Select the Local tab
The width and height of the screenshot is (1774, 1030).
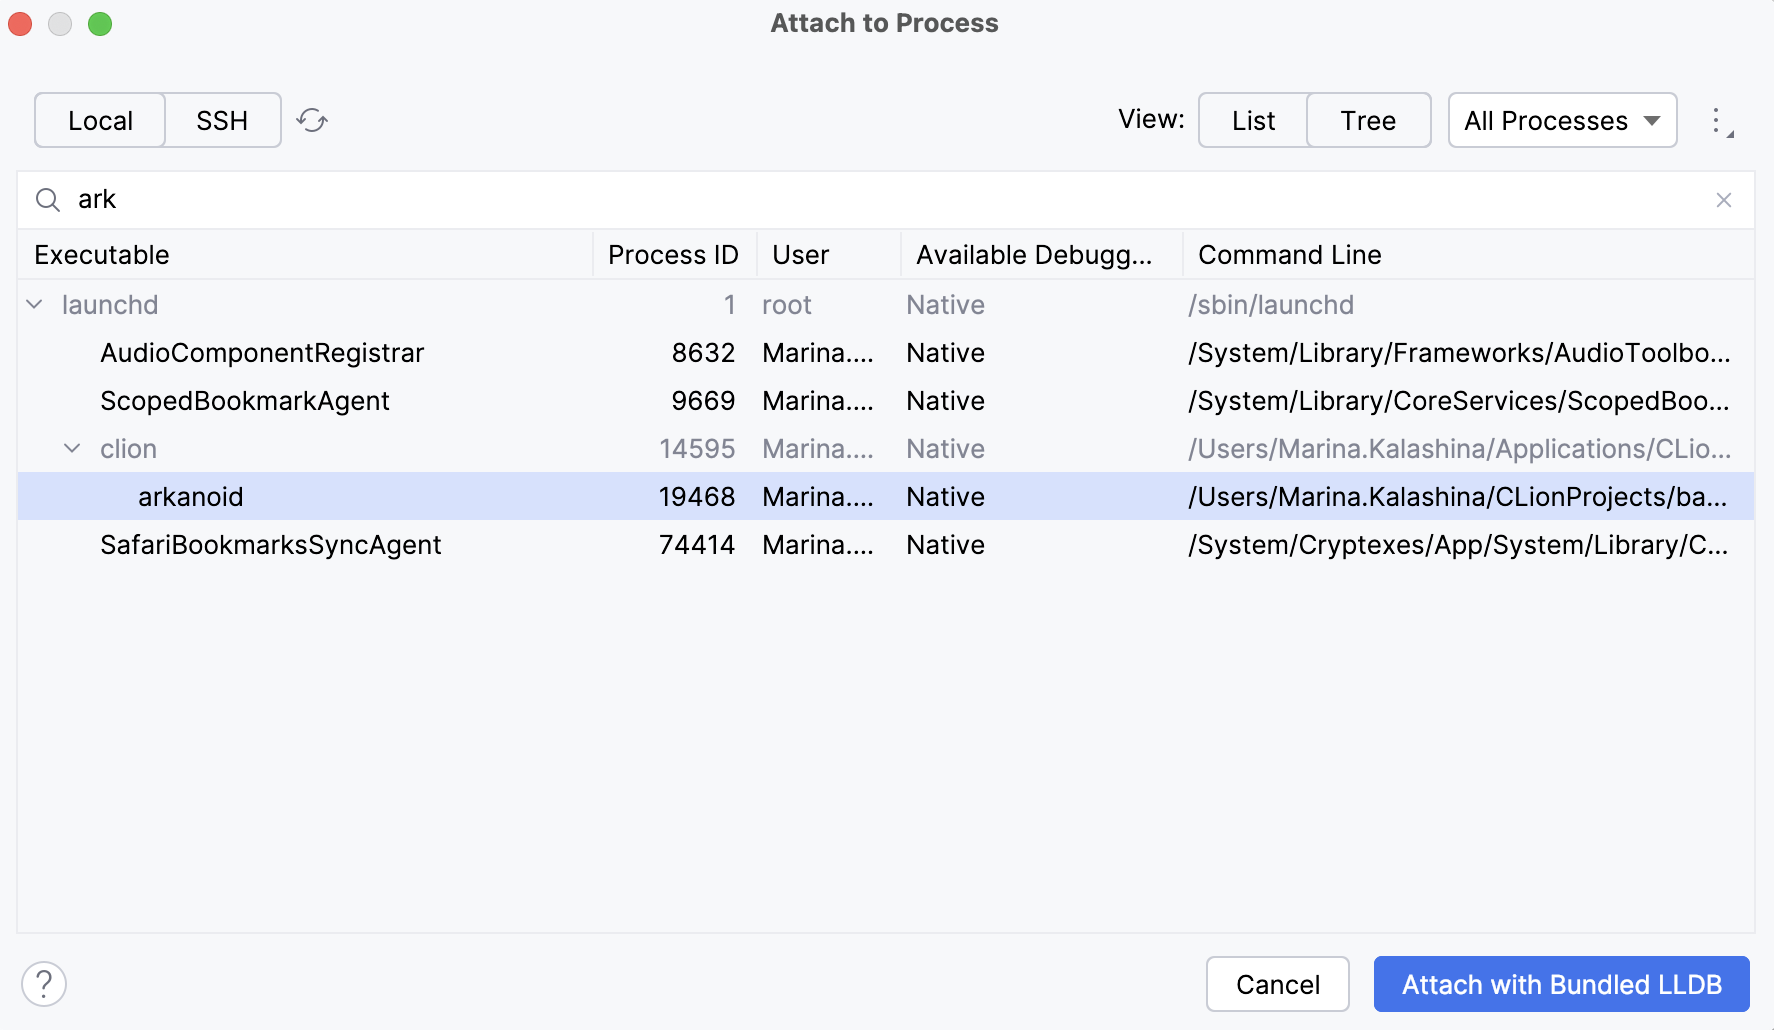[x=99, y=120]
